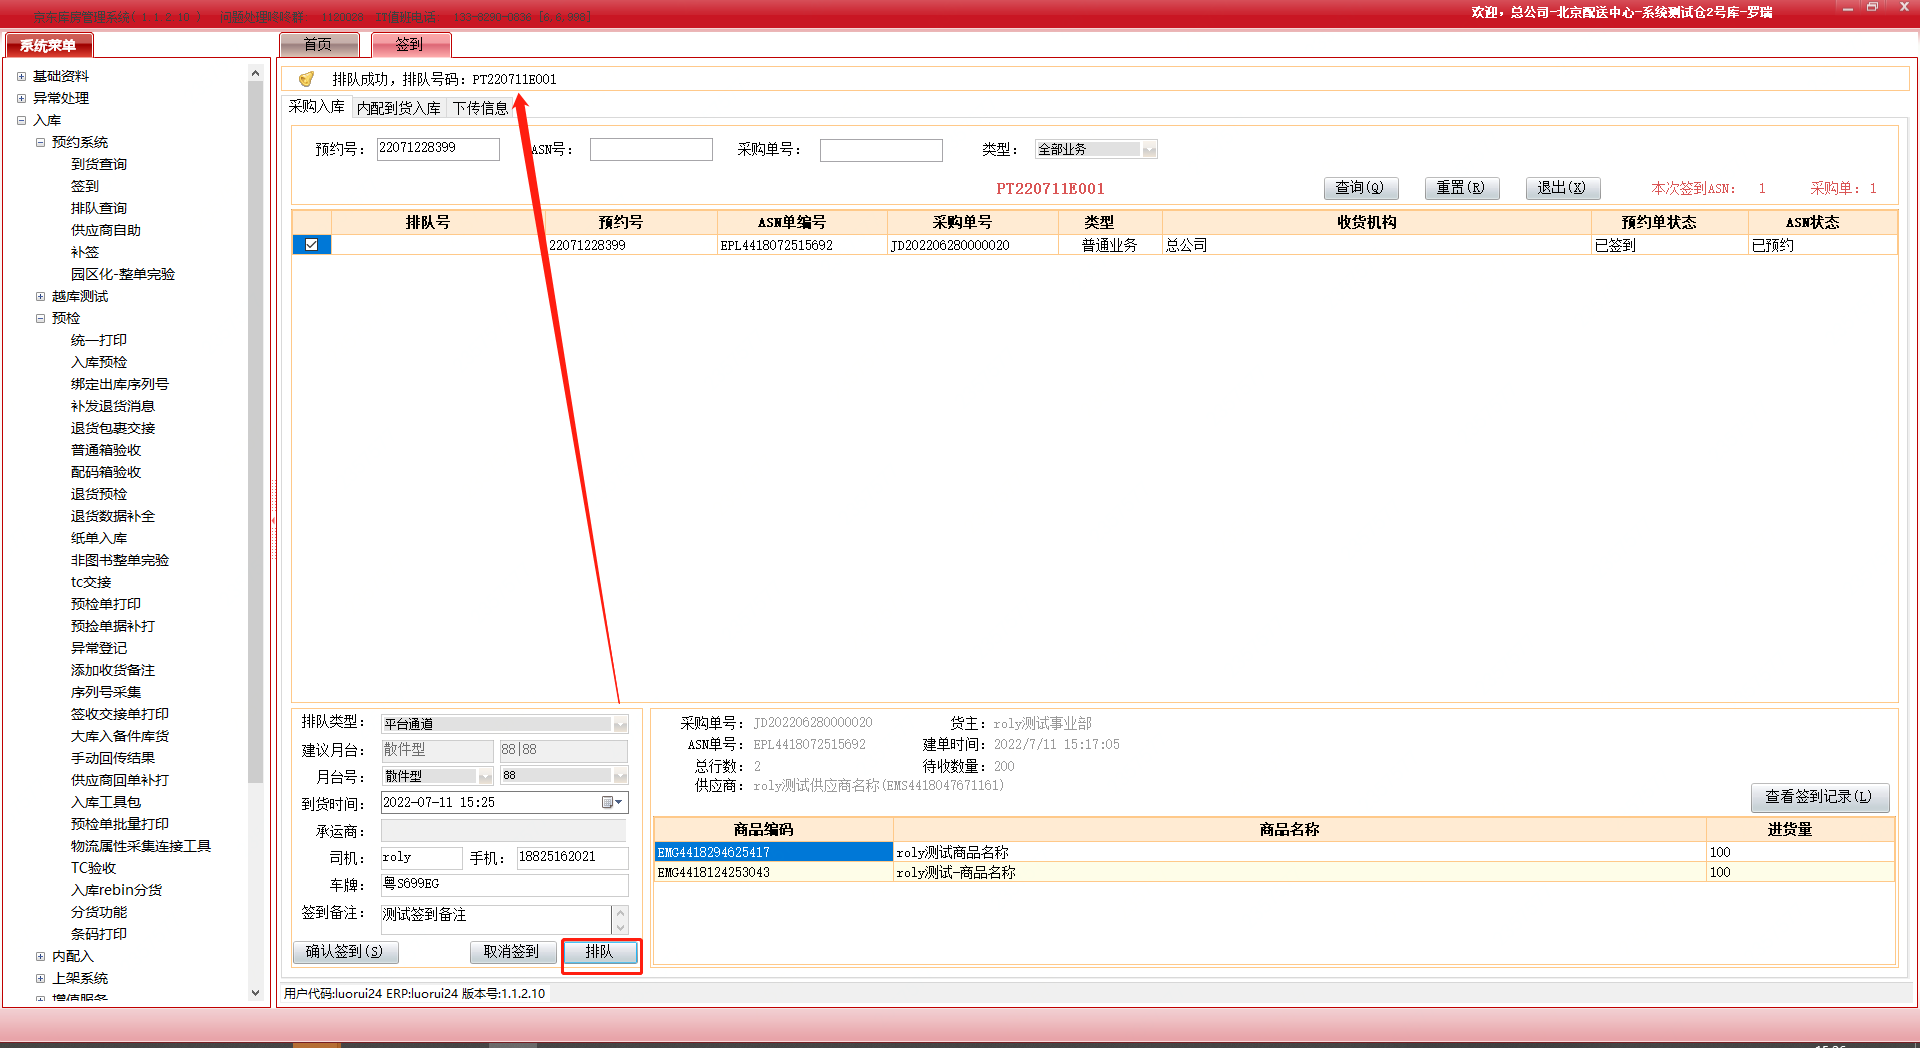This screenshot has height=1048, width=1920.
Task: Open the 内配到货入库 sub-tab
Action: click(398, 108)
